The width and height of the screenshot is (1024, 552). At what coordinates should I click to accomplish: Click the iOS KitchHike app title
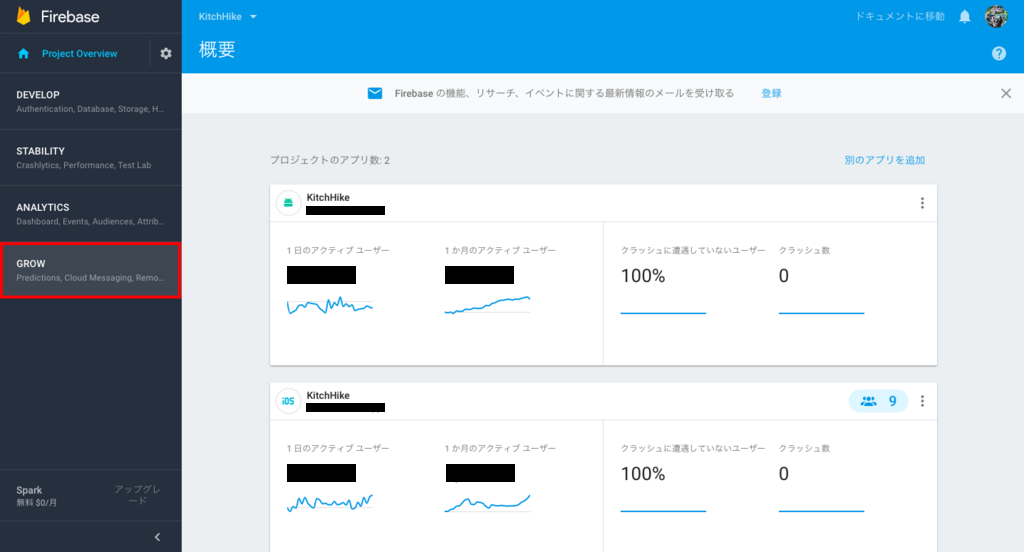coord(328,395)
